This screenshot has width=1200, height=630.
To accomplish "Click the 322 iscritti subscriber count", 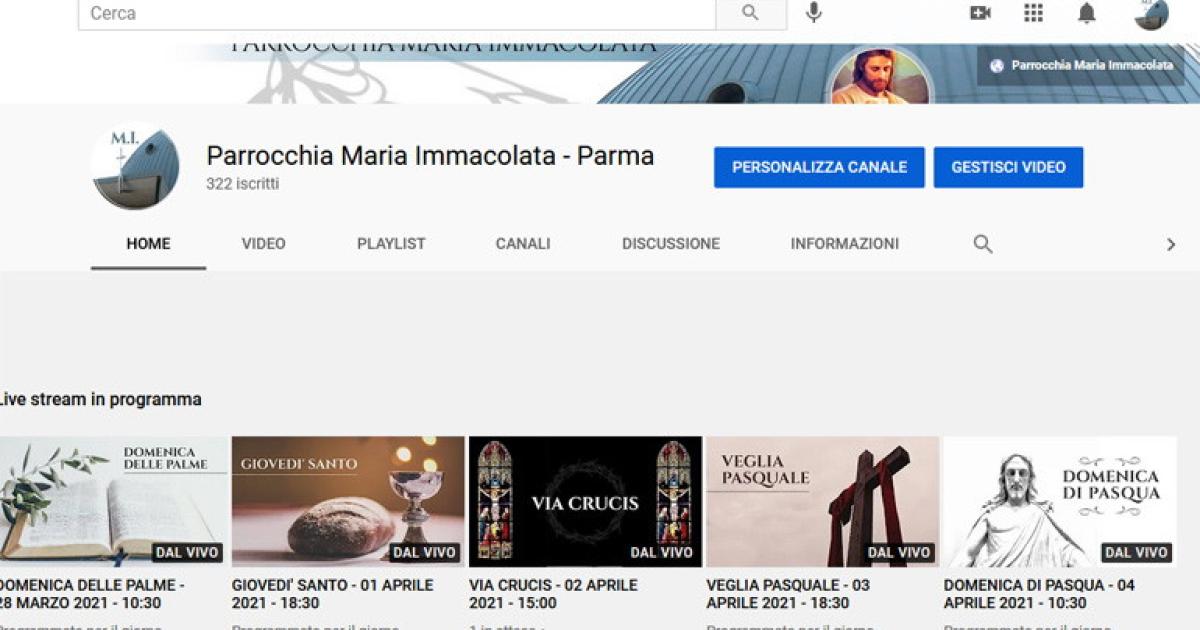I will (x=243, y=184).
